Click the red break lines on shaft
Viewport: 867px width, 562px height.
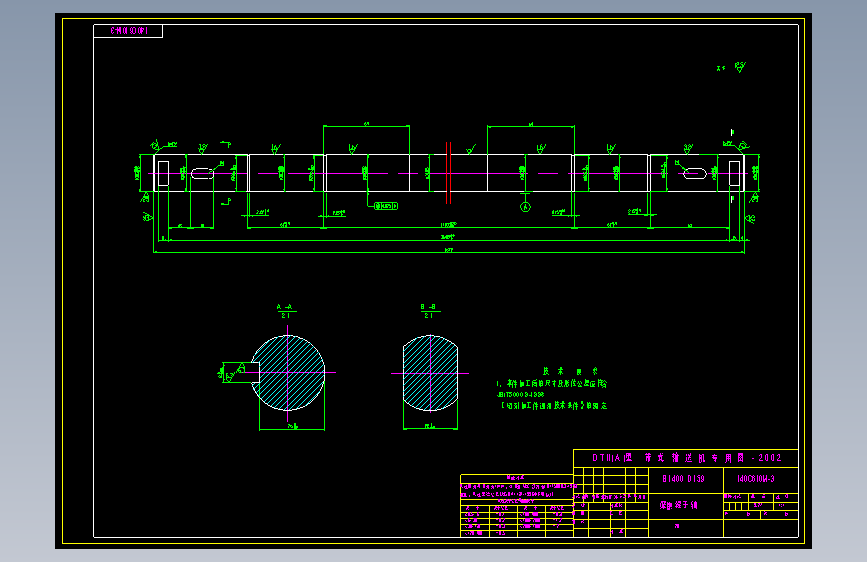tap(448, 173)
